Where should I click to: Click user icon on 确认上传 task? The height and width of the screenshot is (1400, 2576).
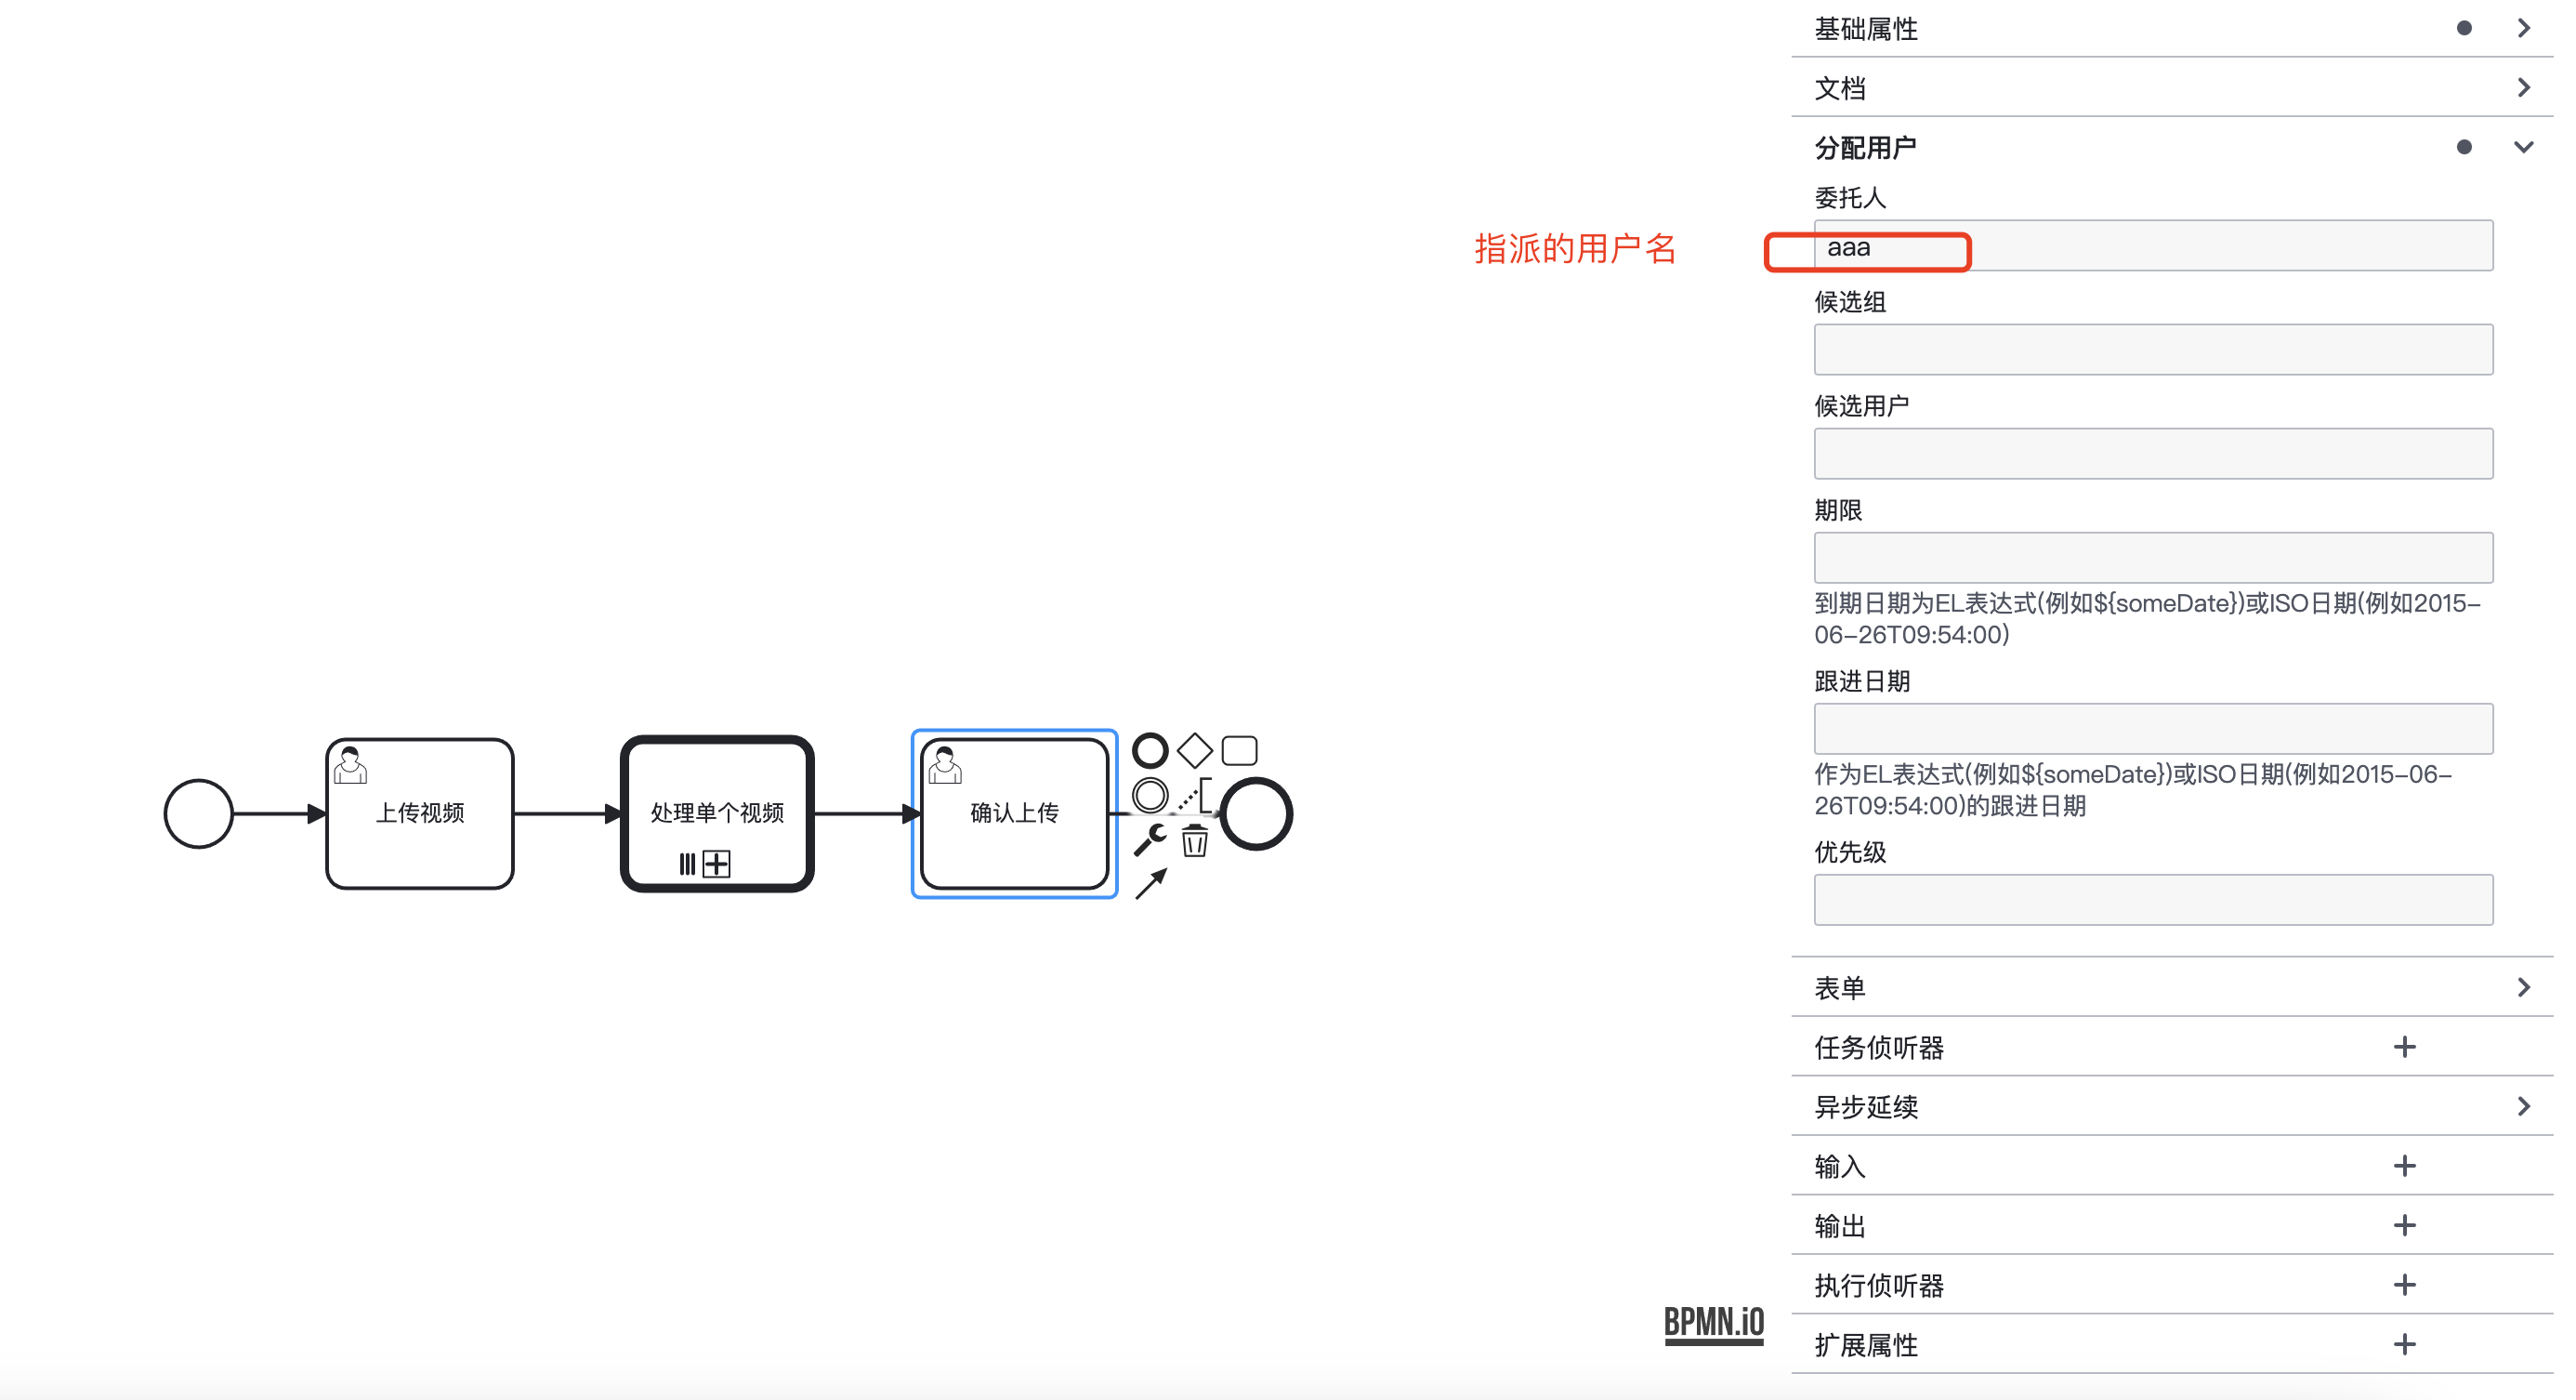point(944,765)
